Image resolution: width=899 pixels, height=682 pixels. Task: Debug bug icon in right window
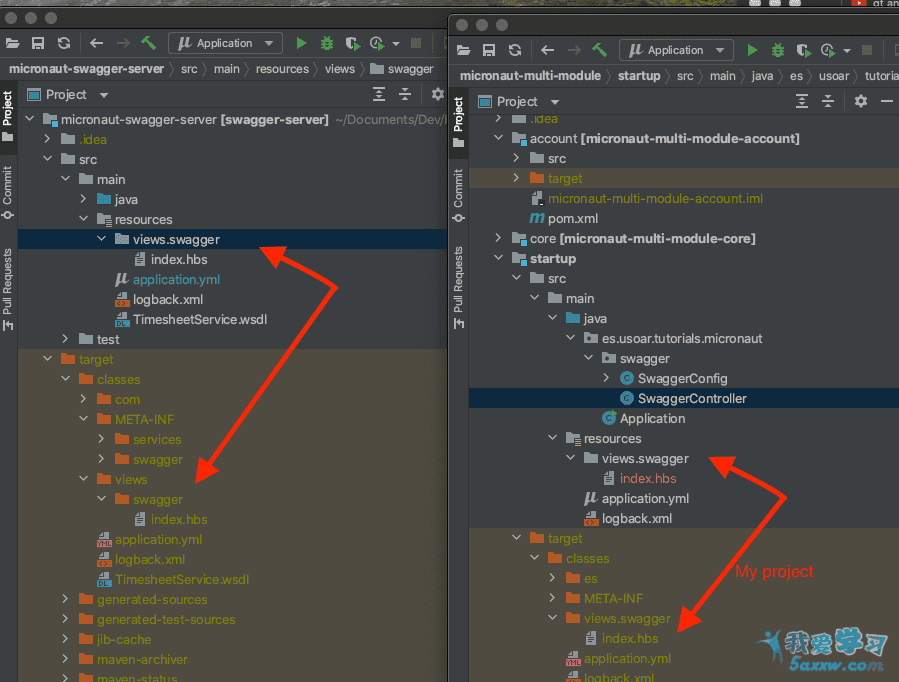777,50
